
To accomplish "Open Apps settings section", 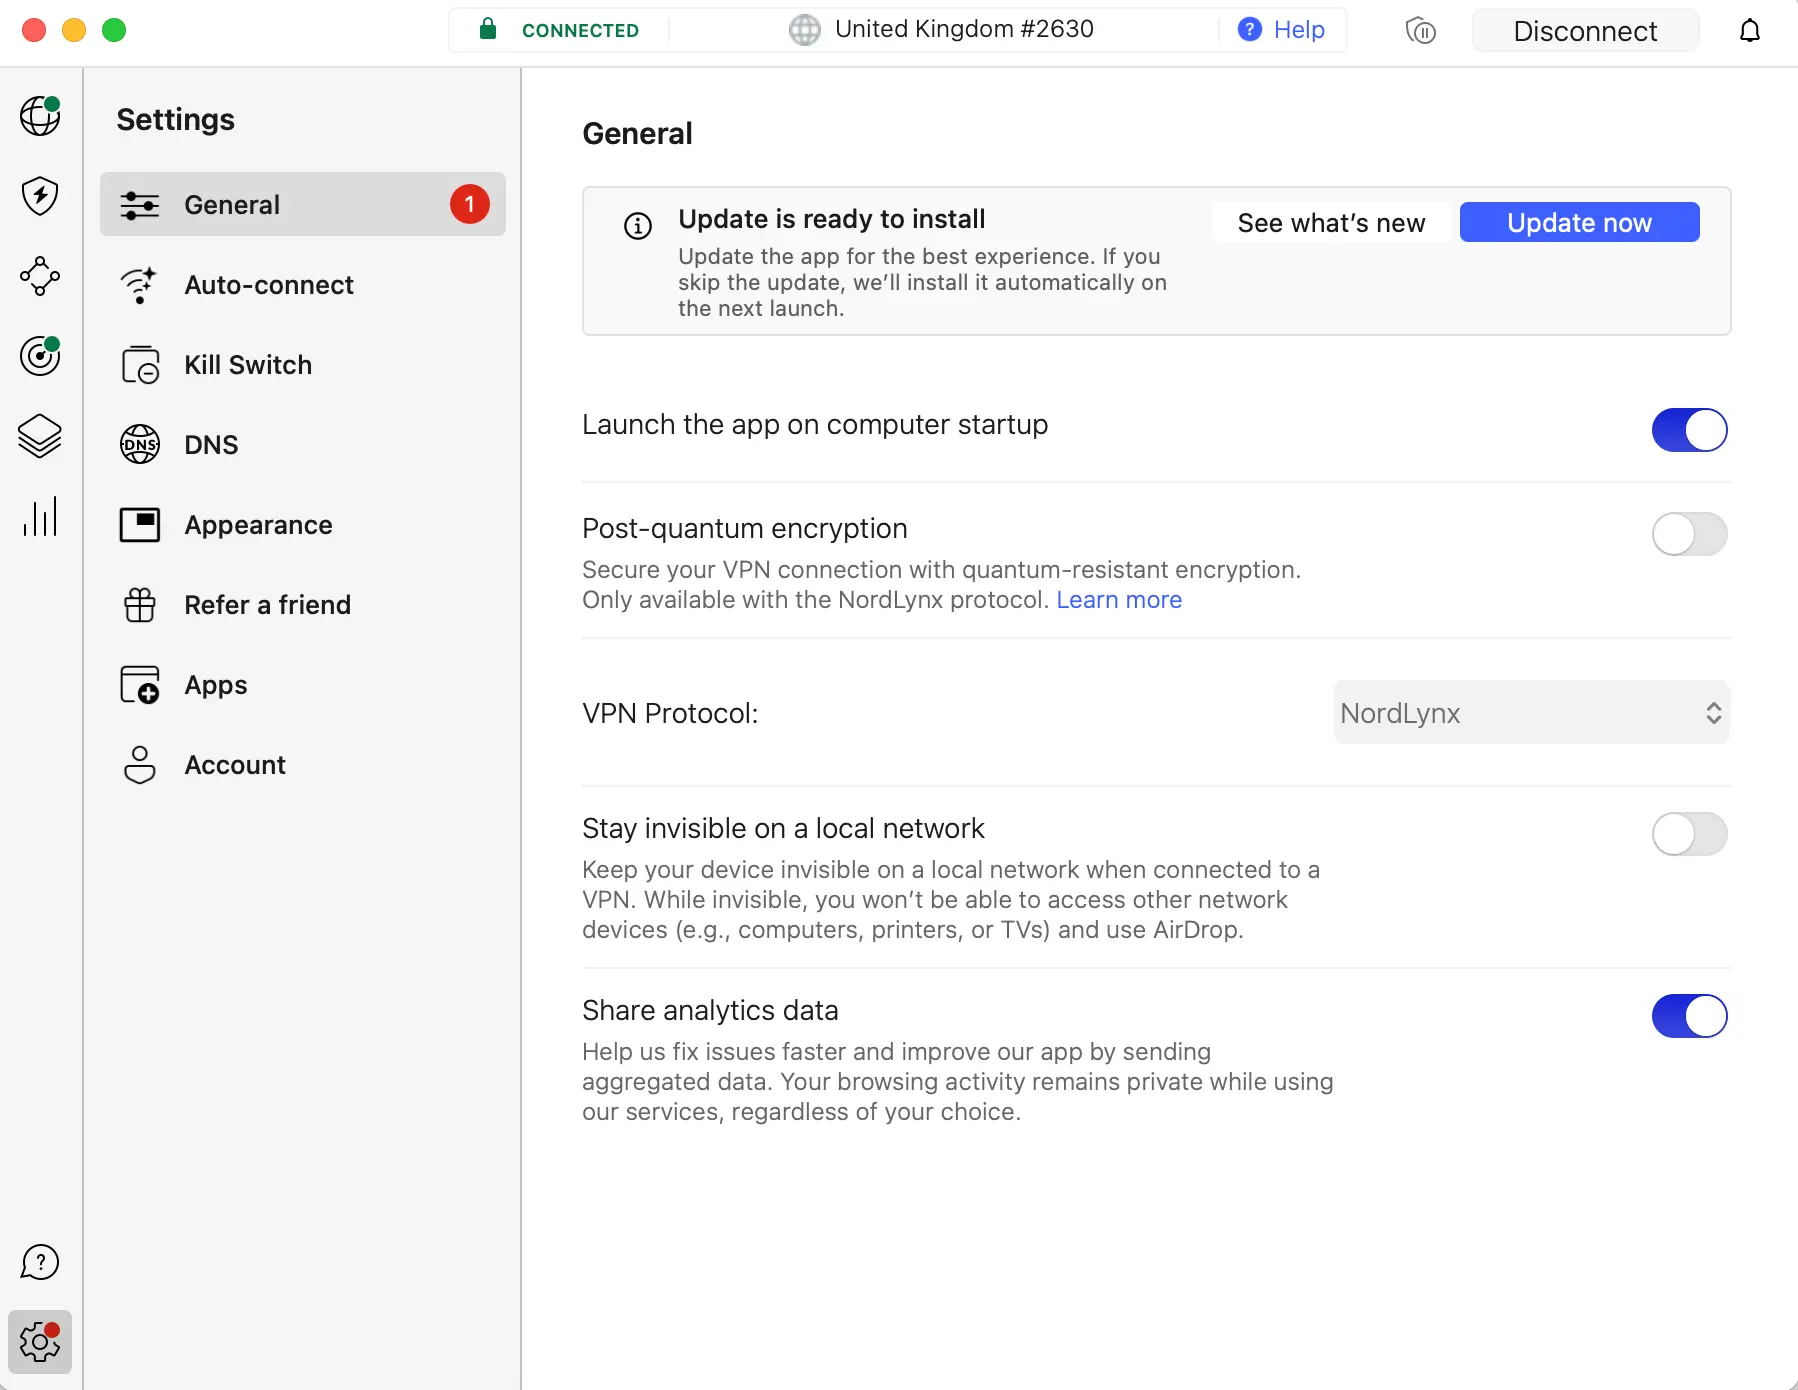I will tap(303, 685).
